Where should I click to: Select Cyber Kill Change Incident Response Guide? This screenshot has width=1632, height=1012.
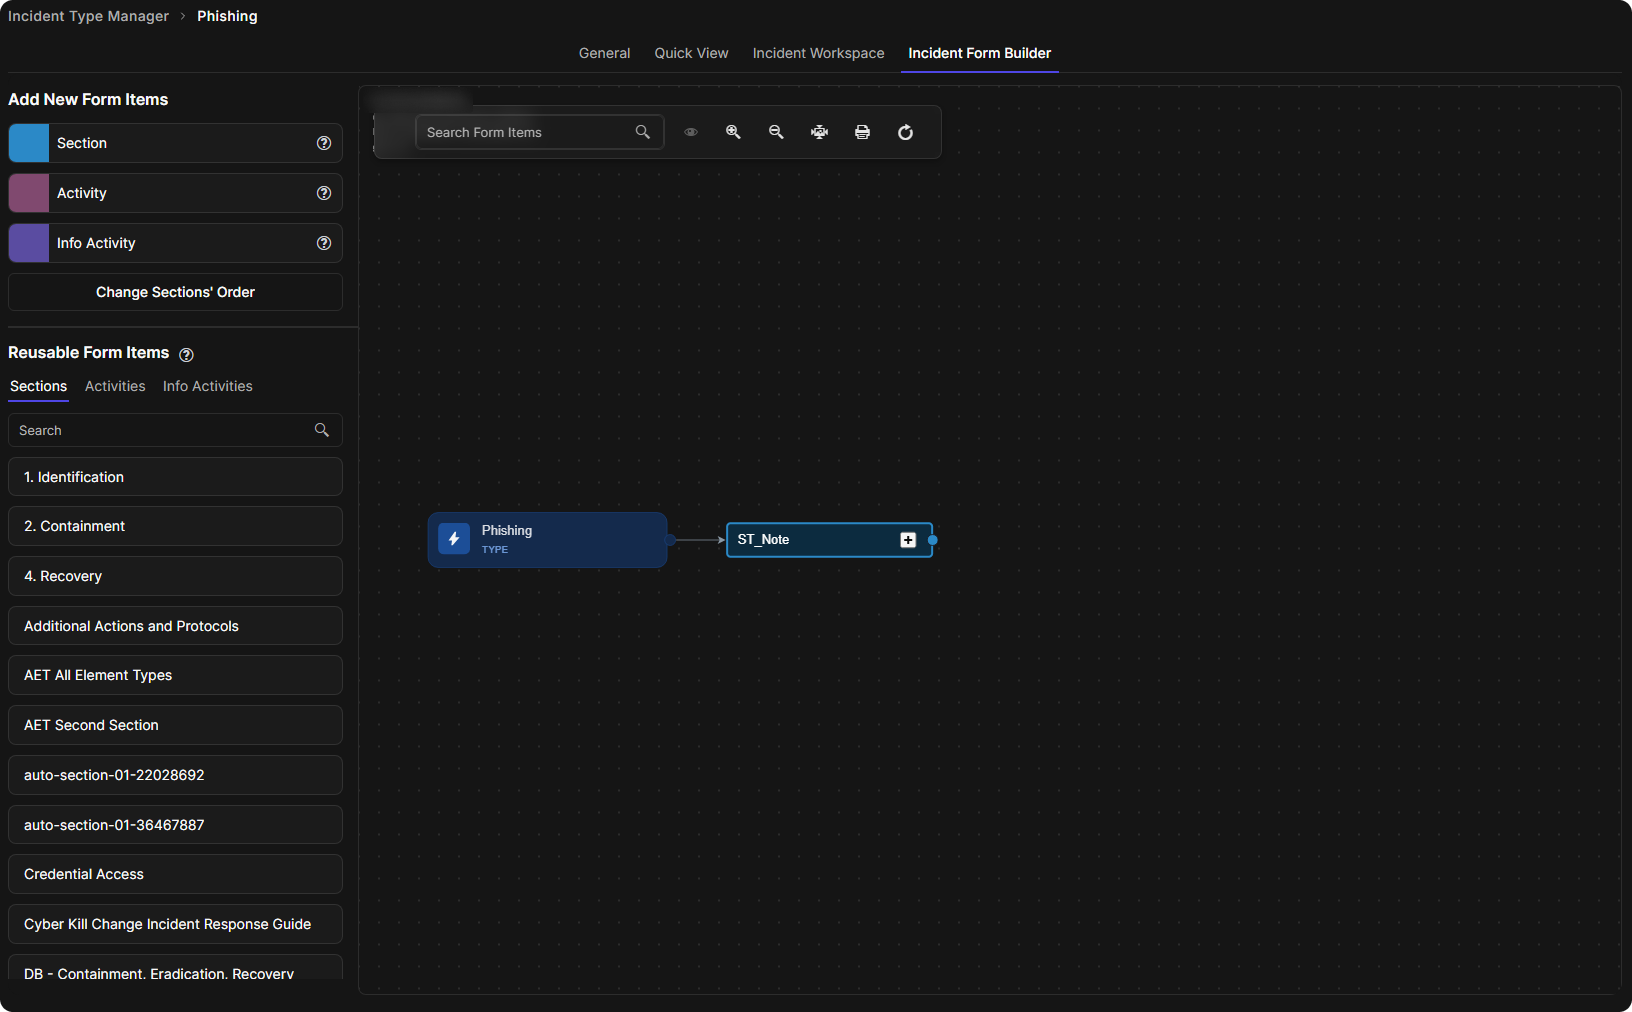pyautogui.click(x=175, y=924)
